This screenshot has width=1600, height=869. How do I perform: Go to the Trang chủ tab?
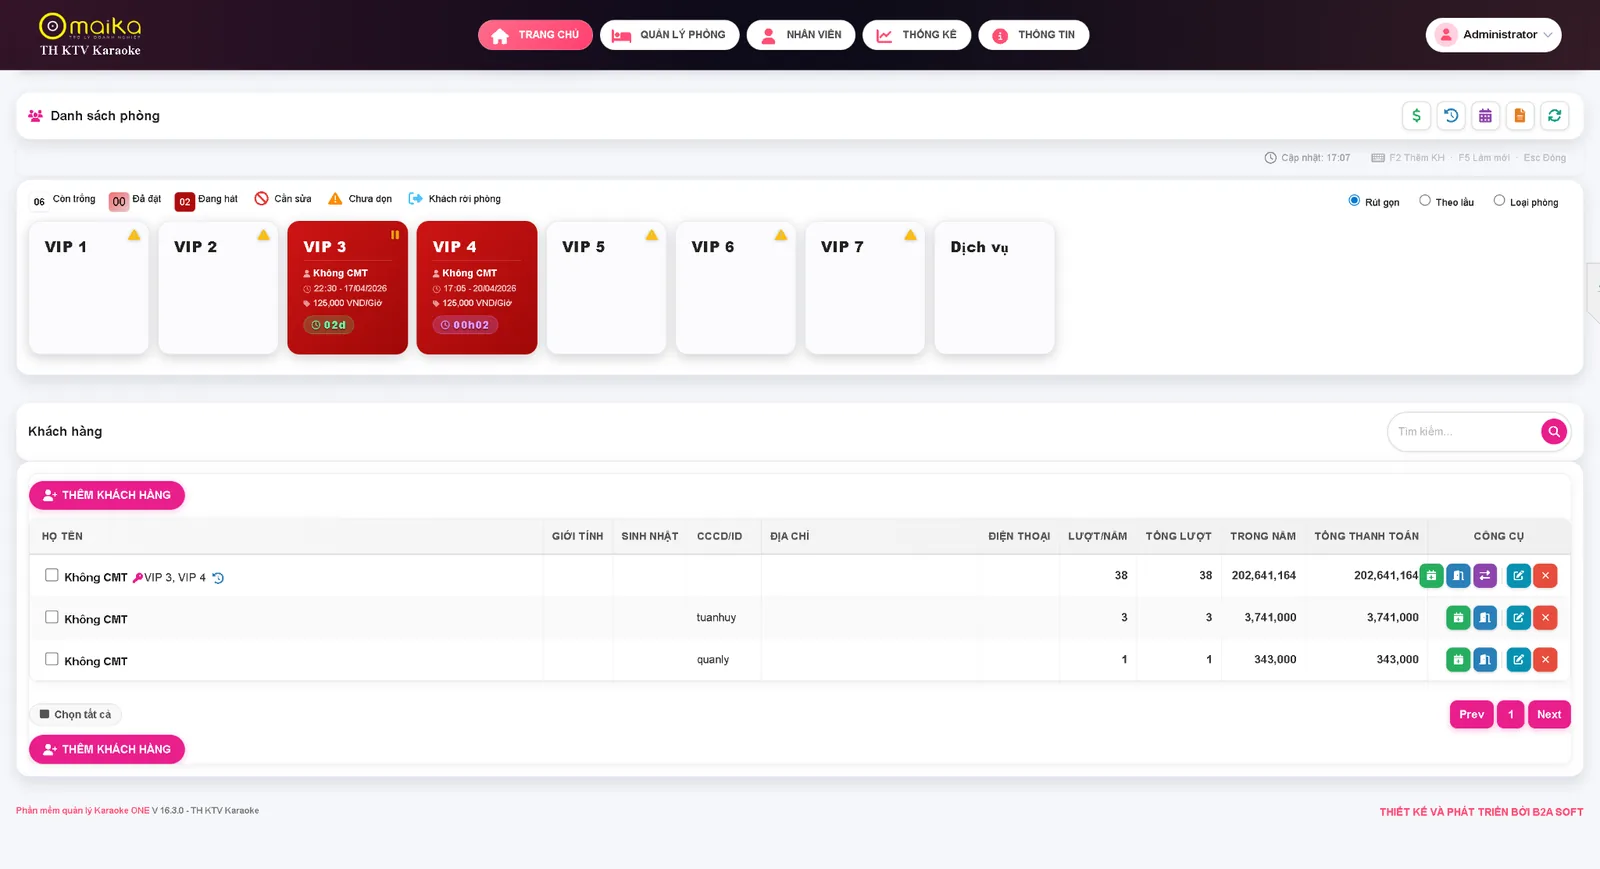coord(535,35)
